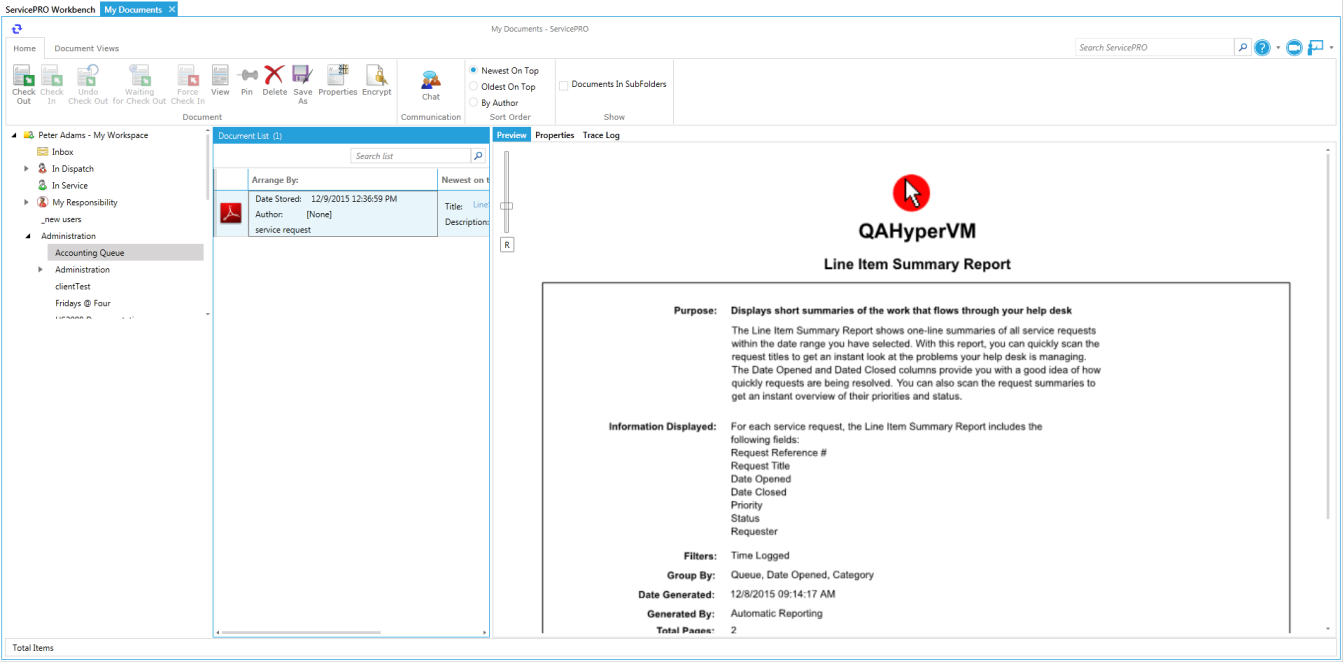
Task: Click the video camera icon
Action: [x=1294, y=47]
